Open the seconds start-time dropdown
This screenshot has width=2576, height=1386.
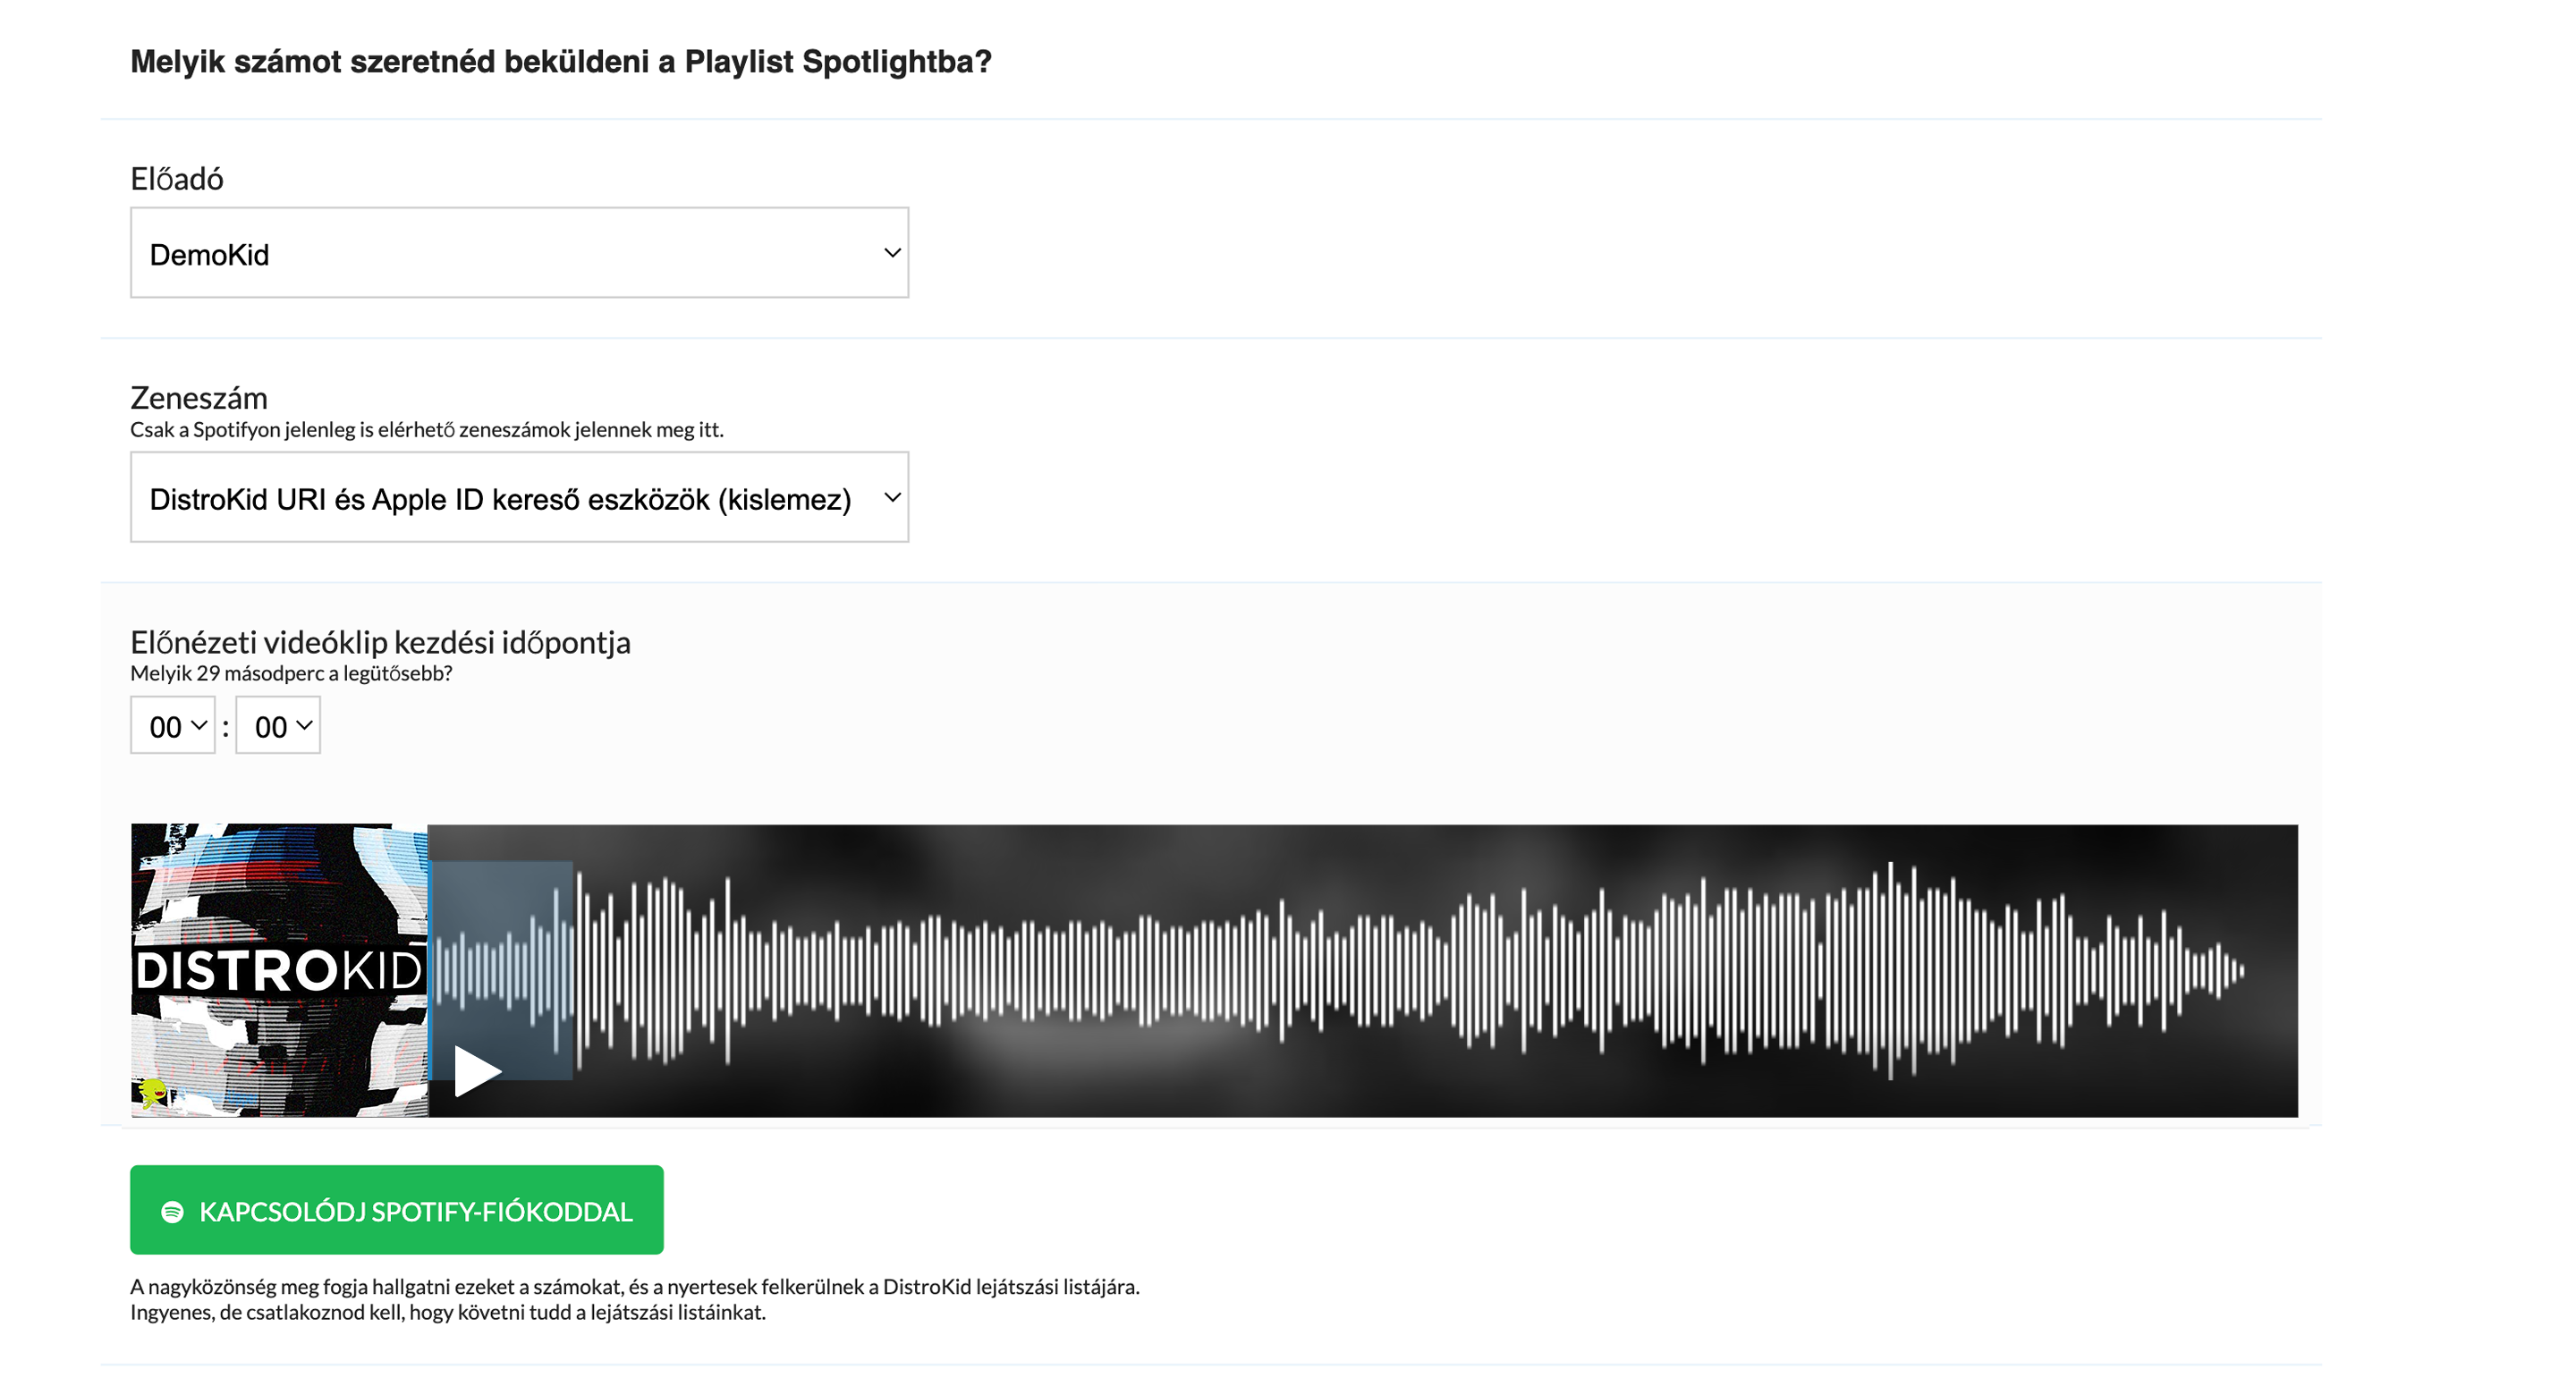(278, 725)
